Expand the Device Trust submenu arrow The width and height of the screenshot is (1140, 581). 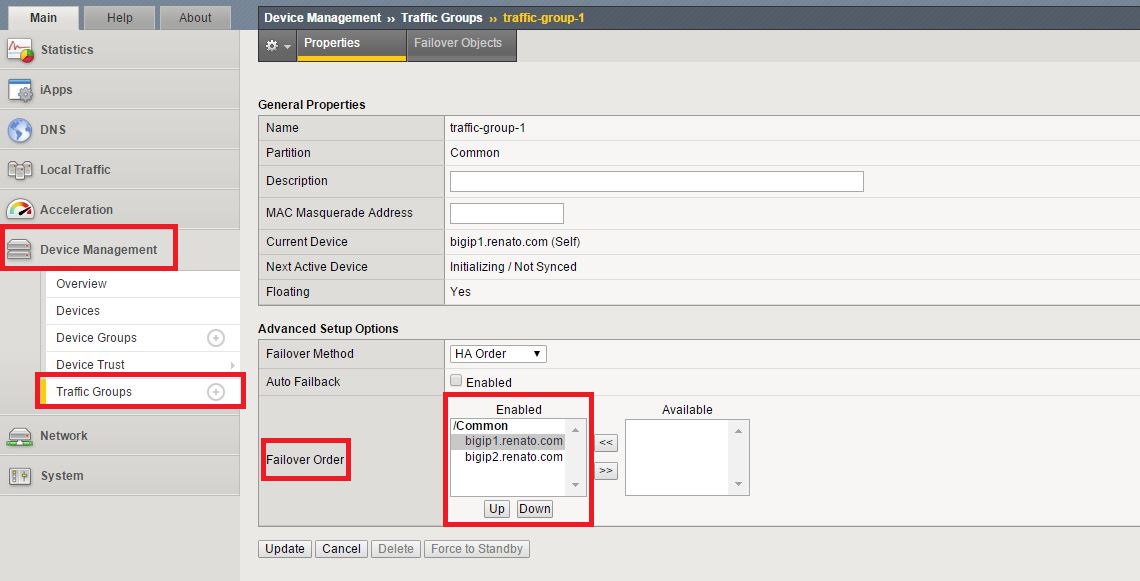(233, 365)
